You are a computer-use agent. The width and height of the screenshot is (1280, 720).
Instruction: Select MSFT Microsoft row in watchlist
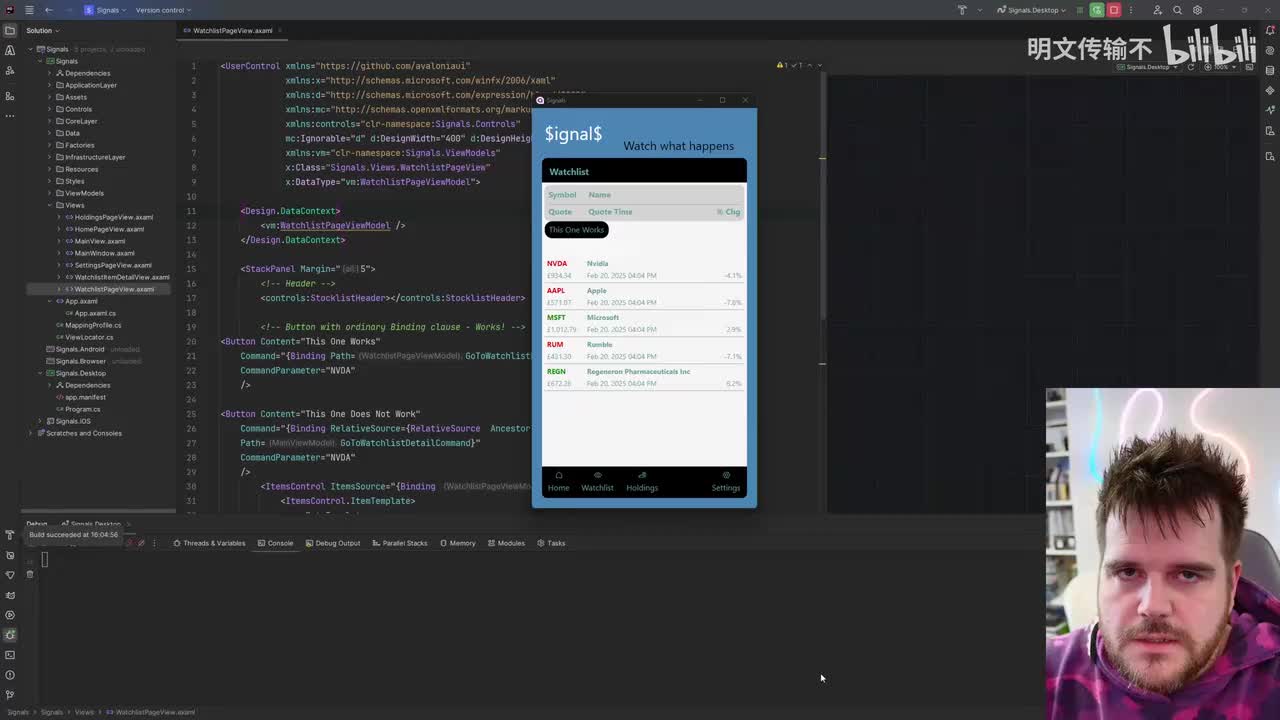tap(644, 323)
